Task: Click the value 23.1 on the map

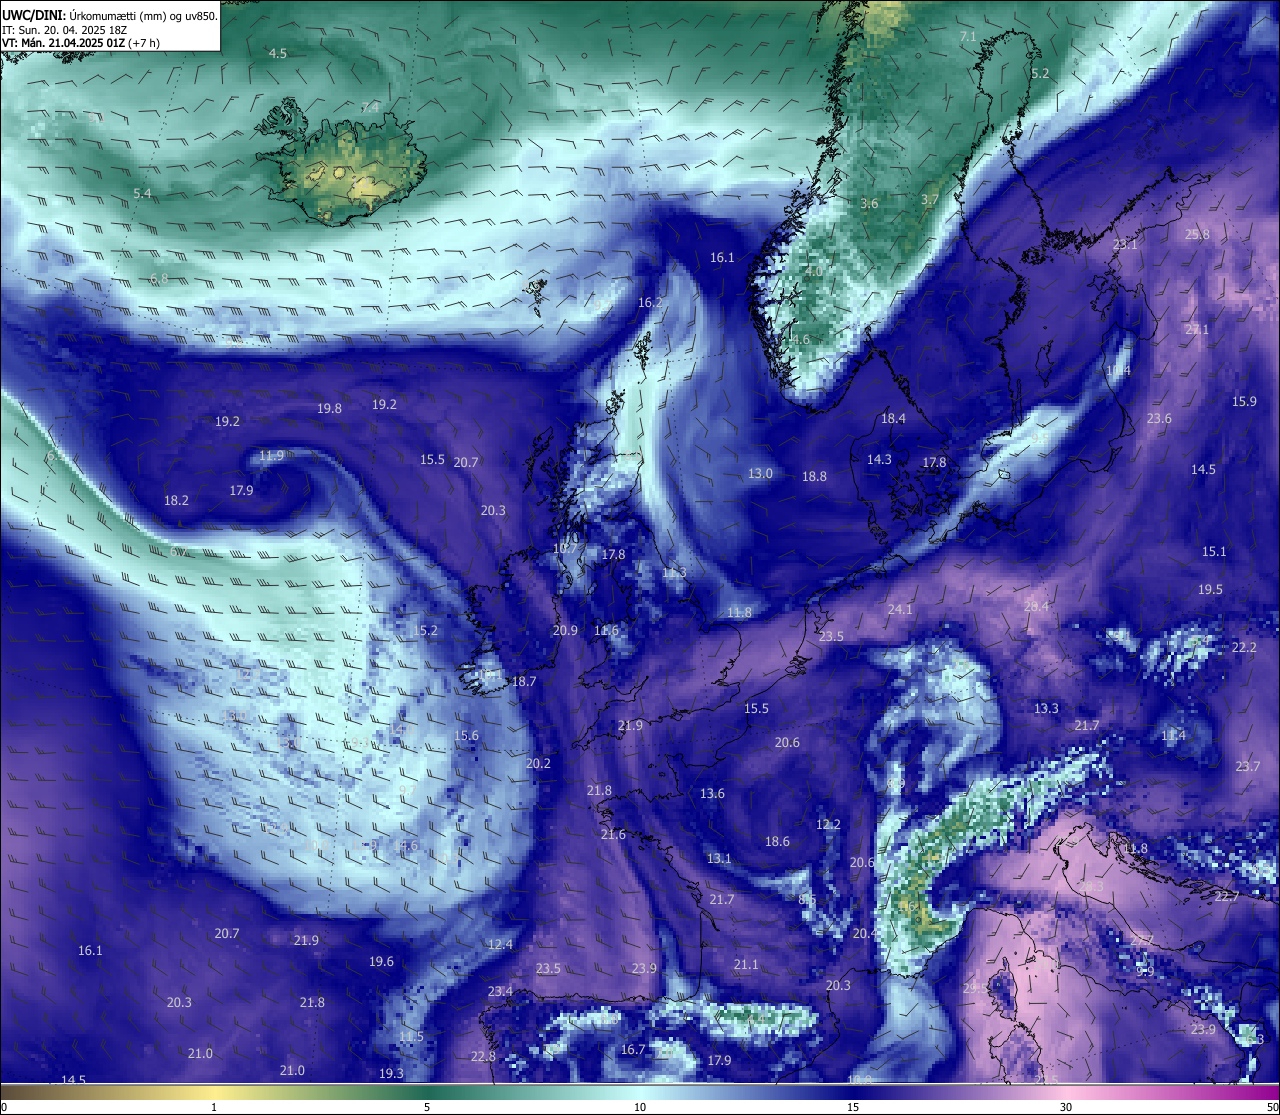Action: (x=1125, y=244)
